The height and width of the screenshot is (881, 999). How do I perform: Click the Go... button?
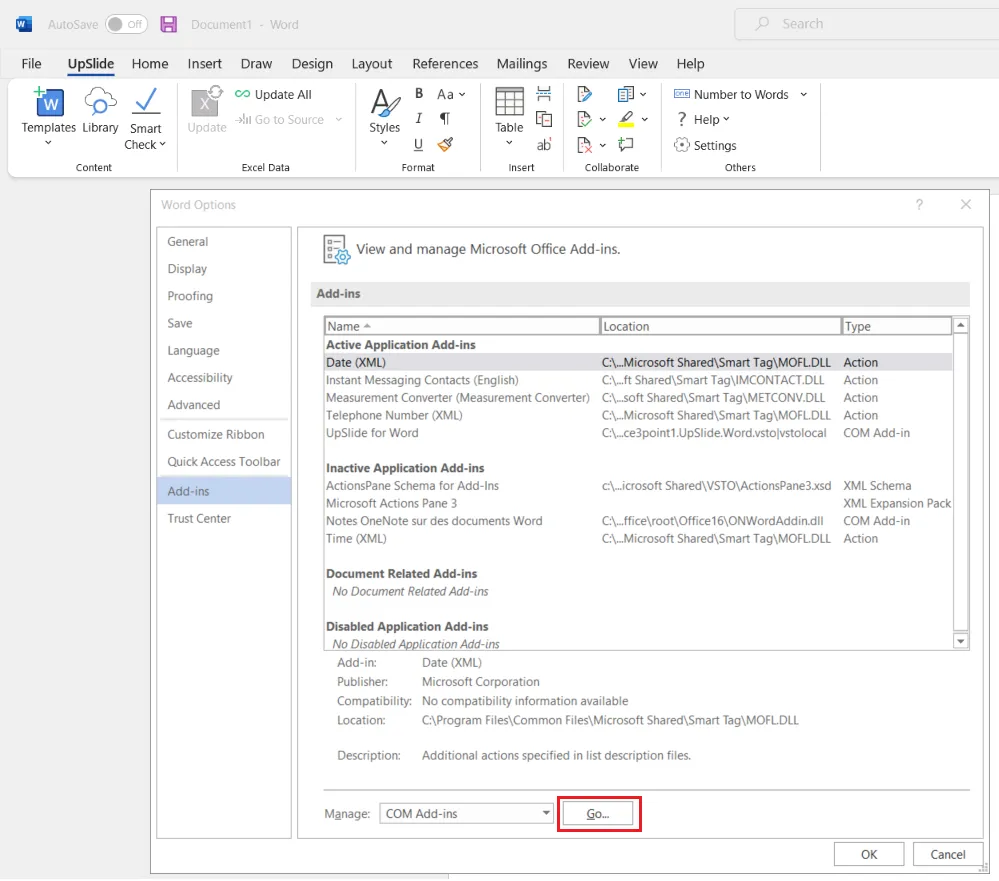[x=598, y=813]
